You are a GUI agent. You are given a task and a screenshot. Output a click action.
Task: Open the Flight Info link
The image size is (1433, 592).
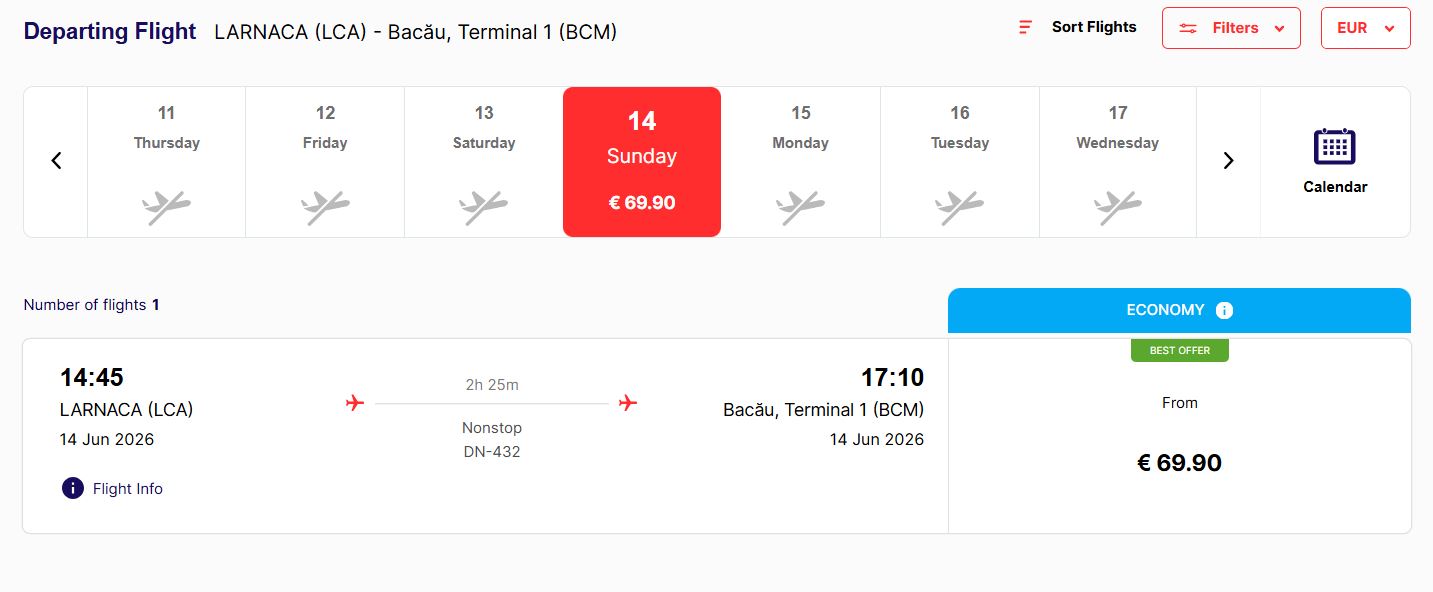click(x=127, y=488)
